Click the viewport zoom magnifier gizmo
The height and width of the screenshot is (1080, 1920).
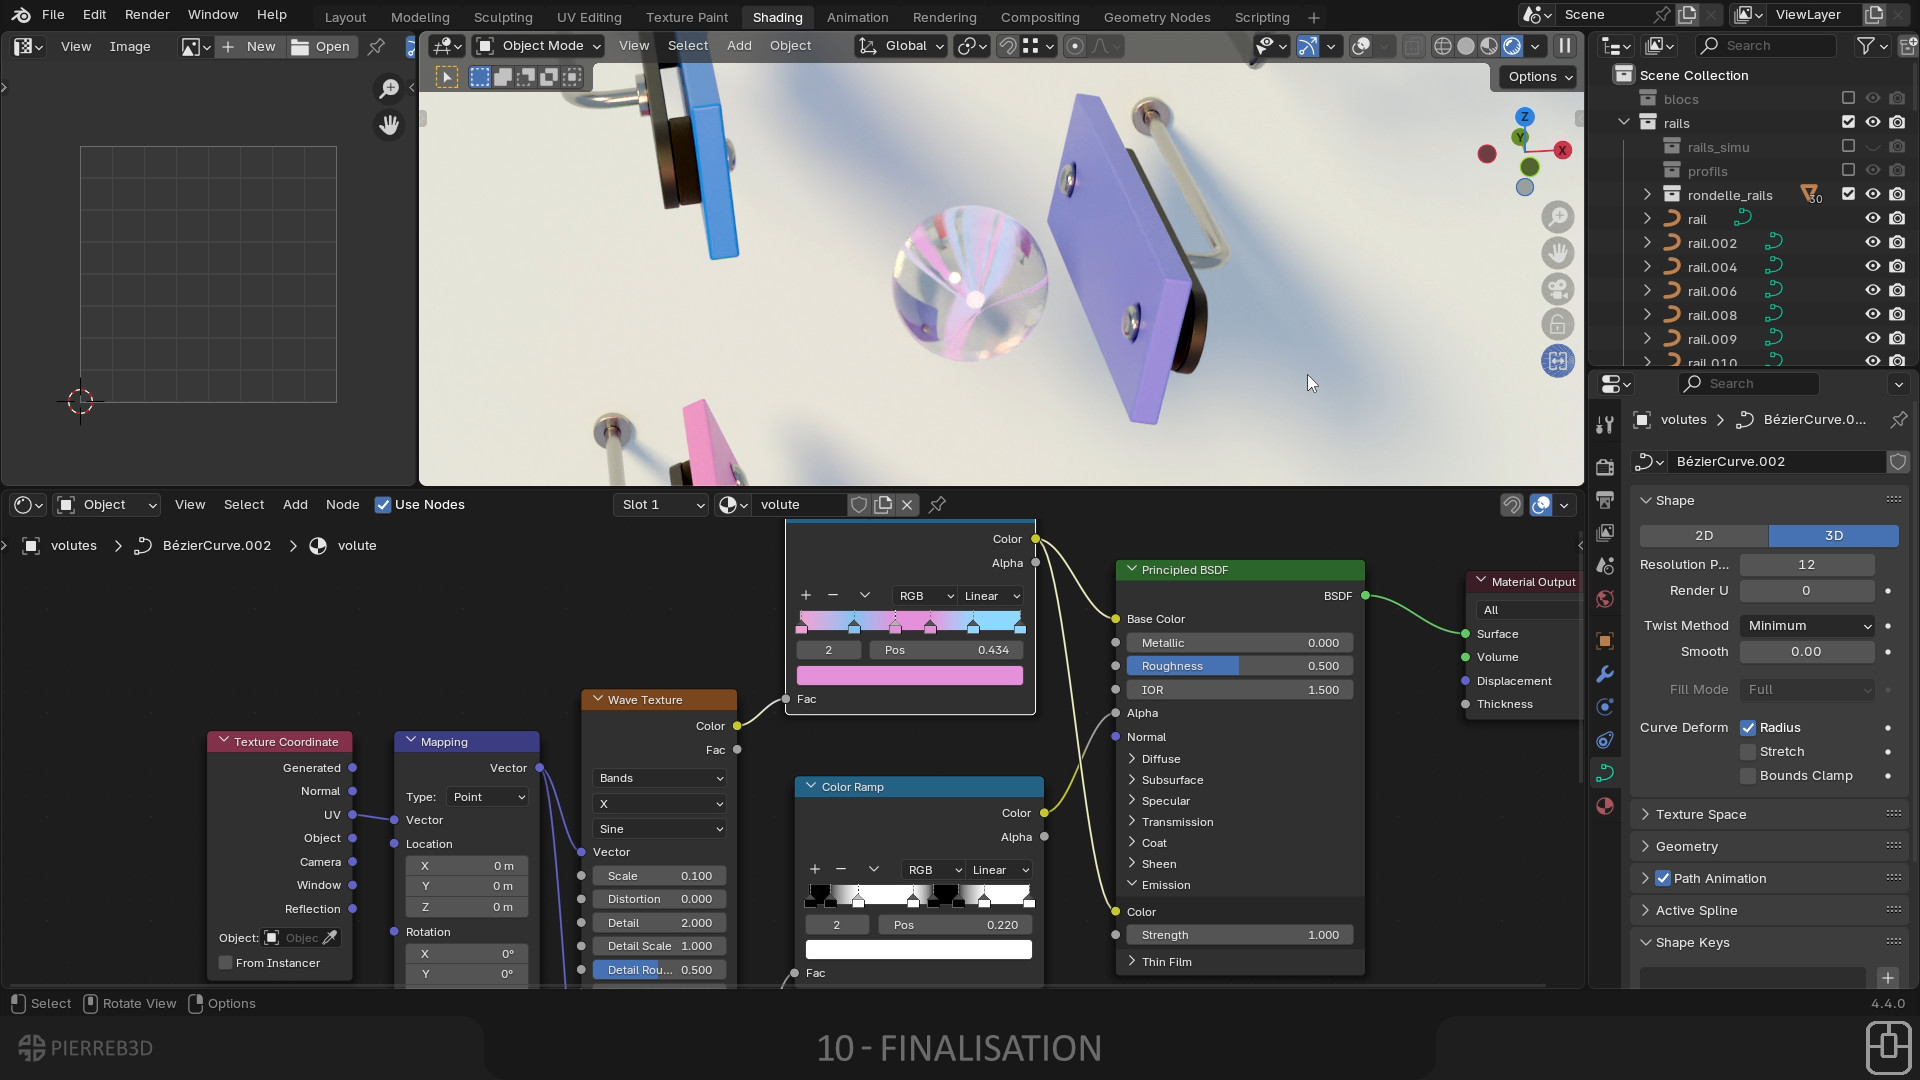click(x=1558, y=217)
